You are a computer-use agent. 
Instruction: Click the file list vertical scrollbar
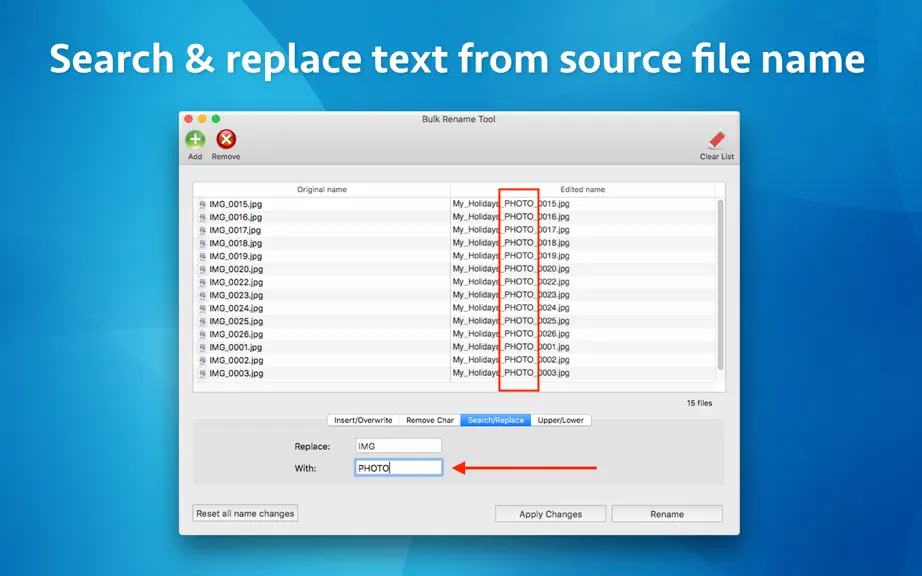pos(720,285)
